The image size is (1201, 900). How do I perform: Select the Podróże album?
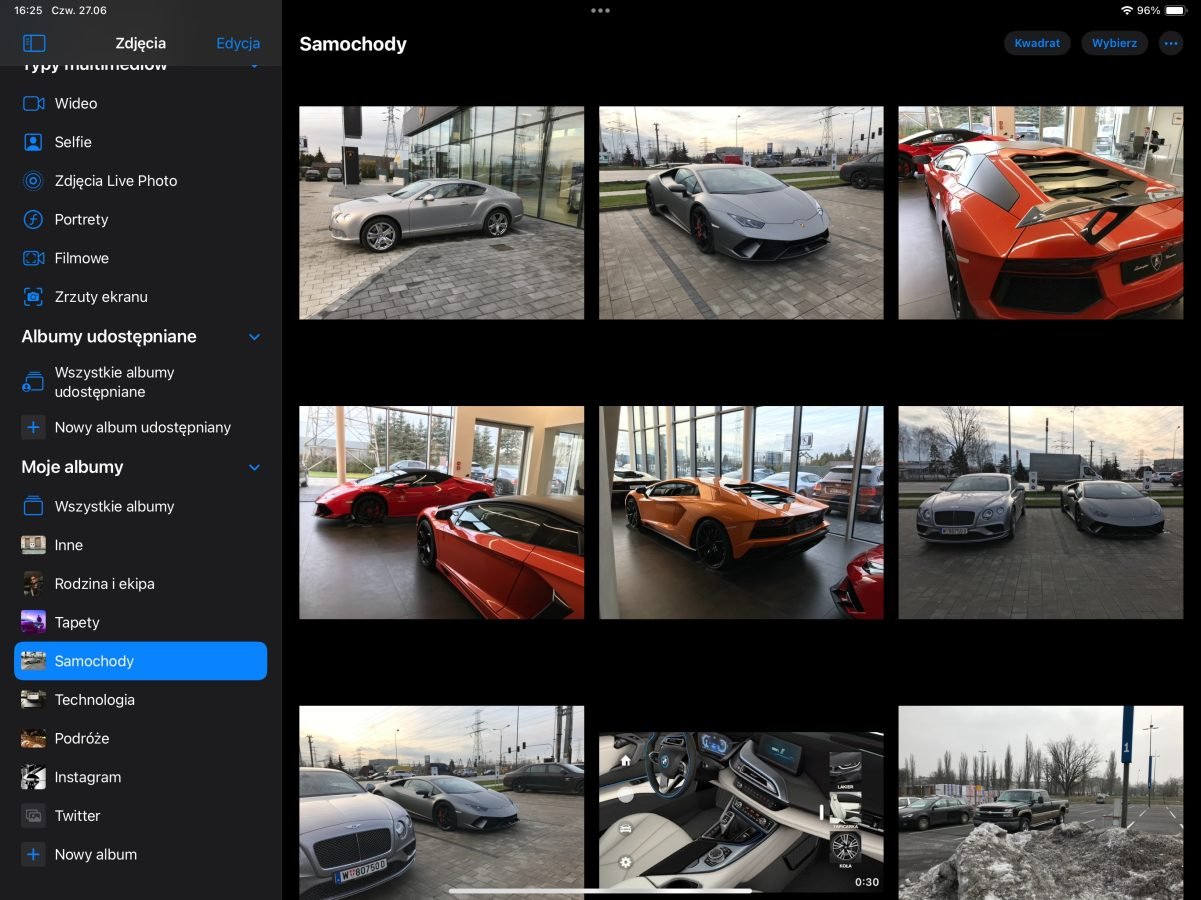[141, 739]
